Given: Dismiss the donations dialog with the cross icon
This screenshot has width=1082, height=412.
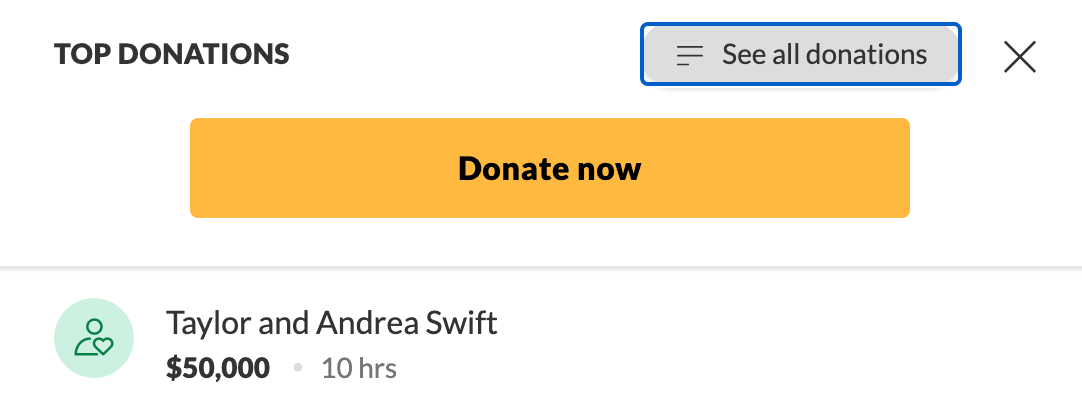Looking at the screenshot, I should tap(1019, 56).
